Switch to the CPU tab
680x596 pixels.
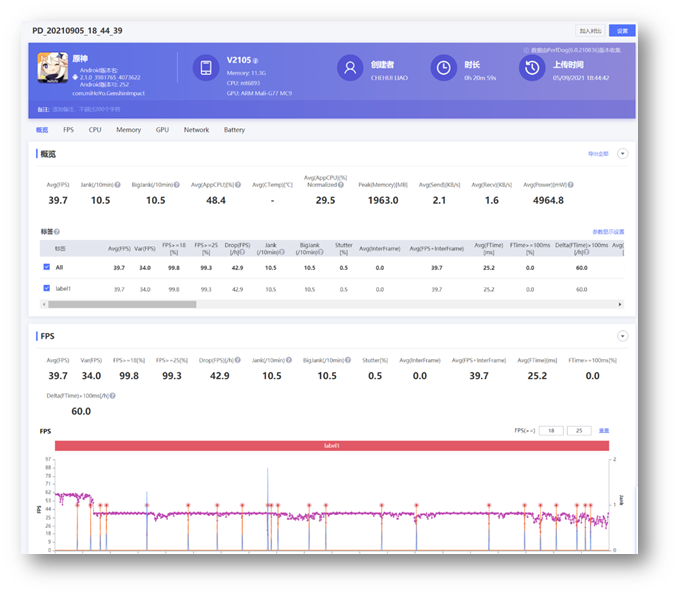point(95,130)
